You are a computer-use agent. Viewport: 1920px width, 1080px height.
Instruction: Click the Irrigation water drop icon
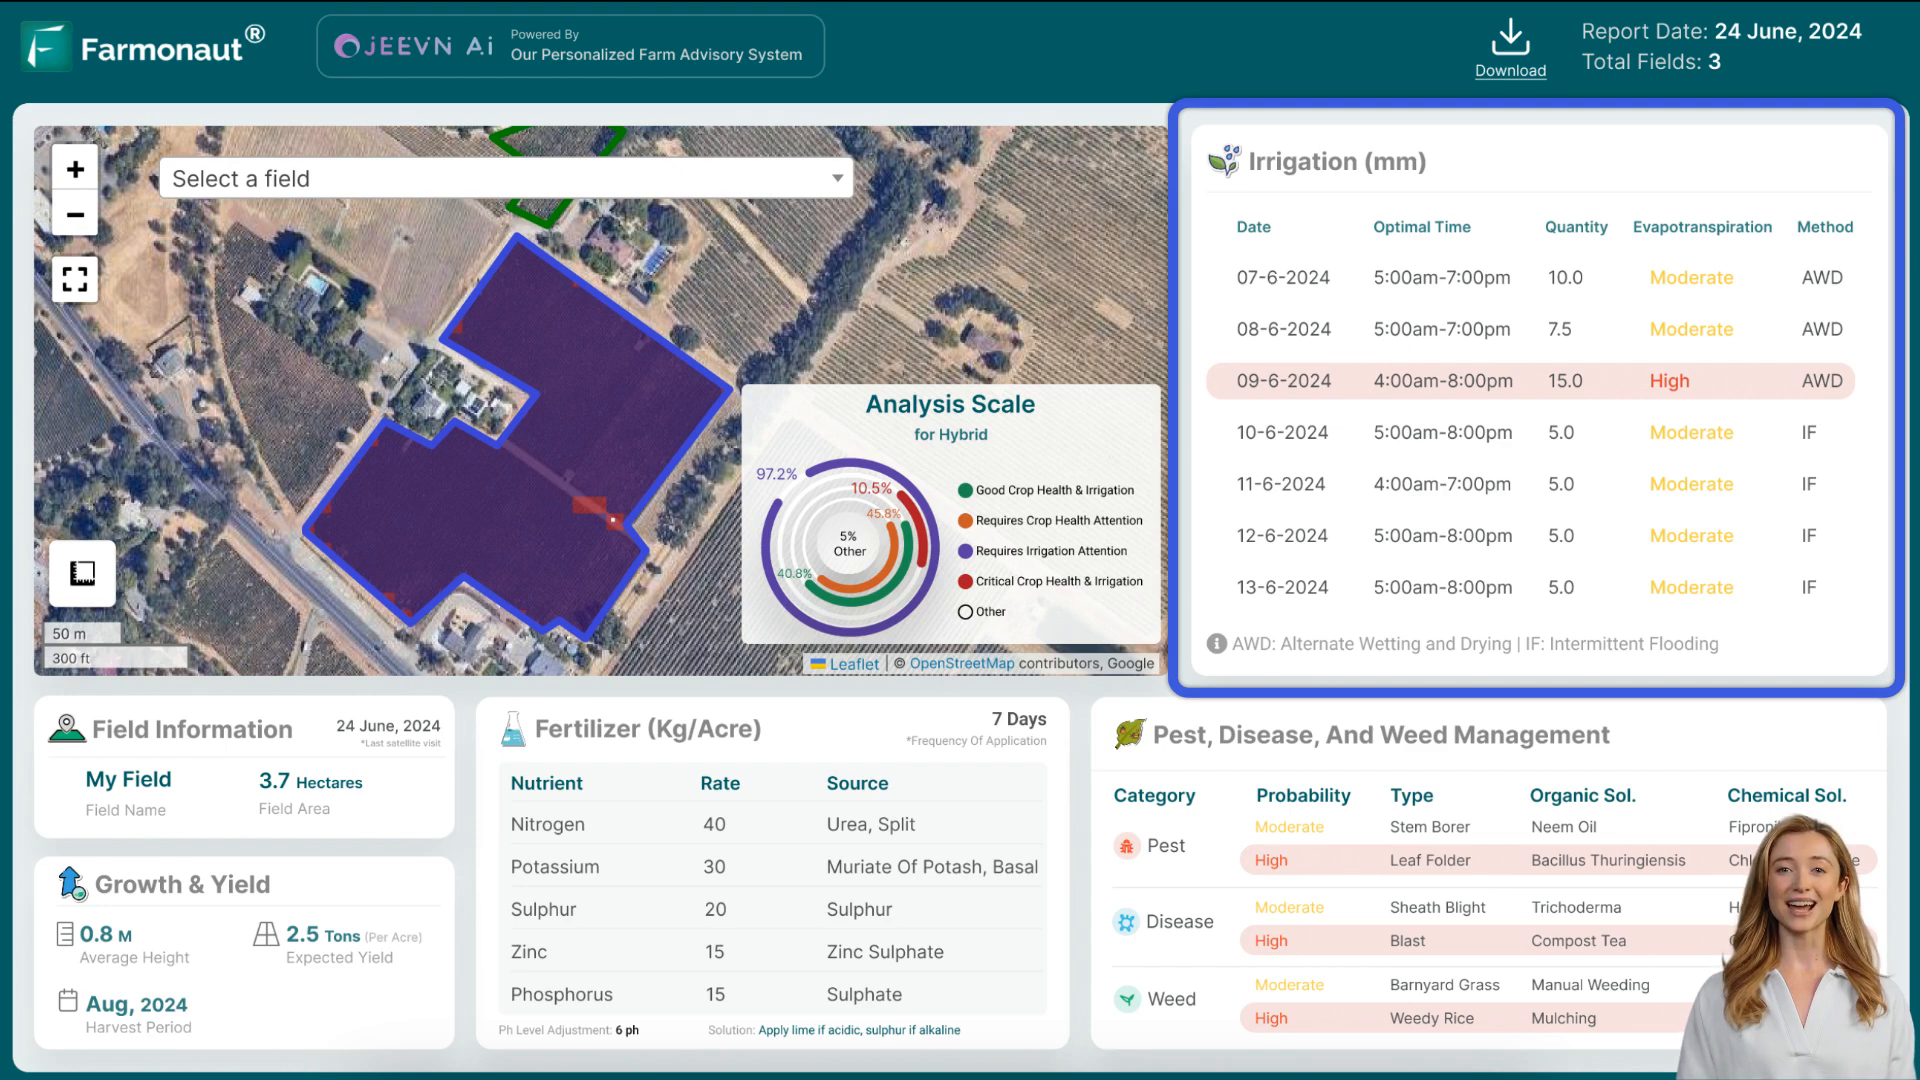tap(1225, 160)
